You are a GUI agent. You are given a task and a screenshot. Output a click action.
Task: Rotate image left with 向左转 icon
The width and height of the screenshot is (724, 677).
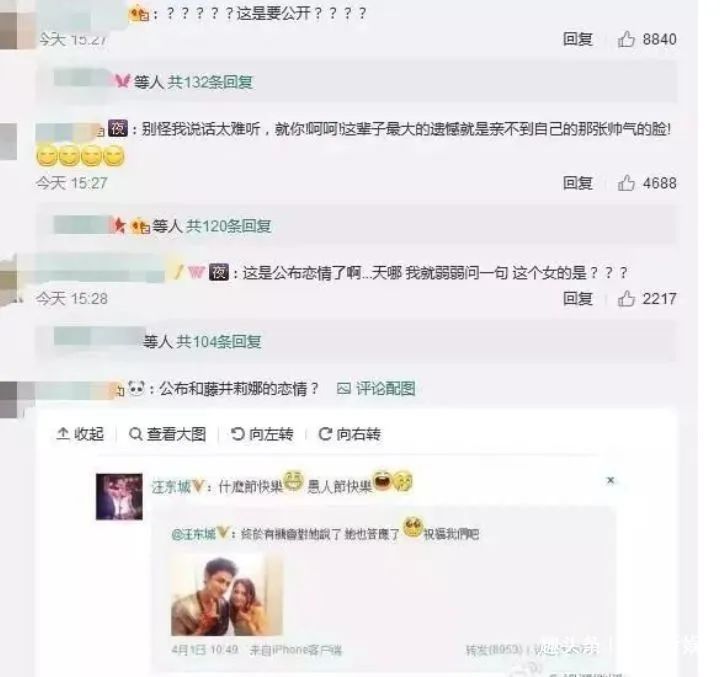pos(237,434)
